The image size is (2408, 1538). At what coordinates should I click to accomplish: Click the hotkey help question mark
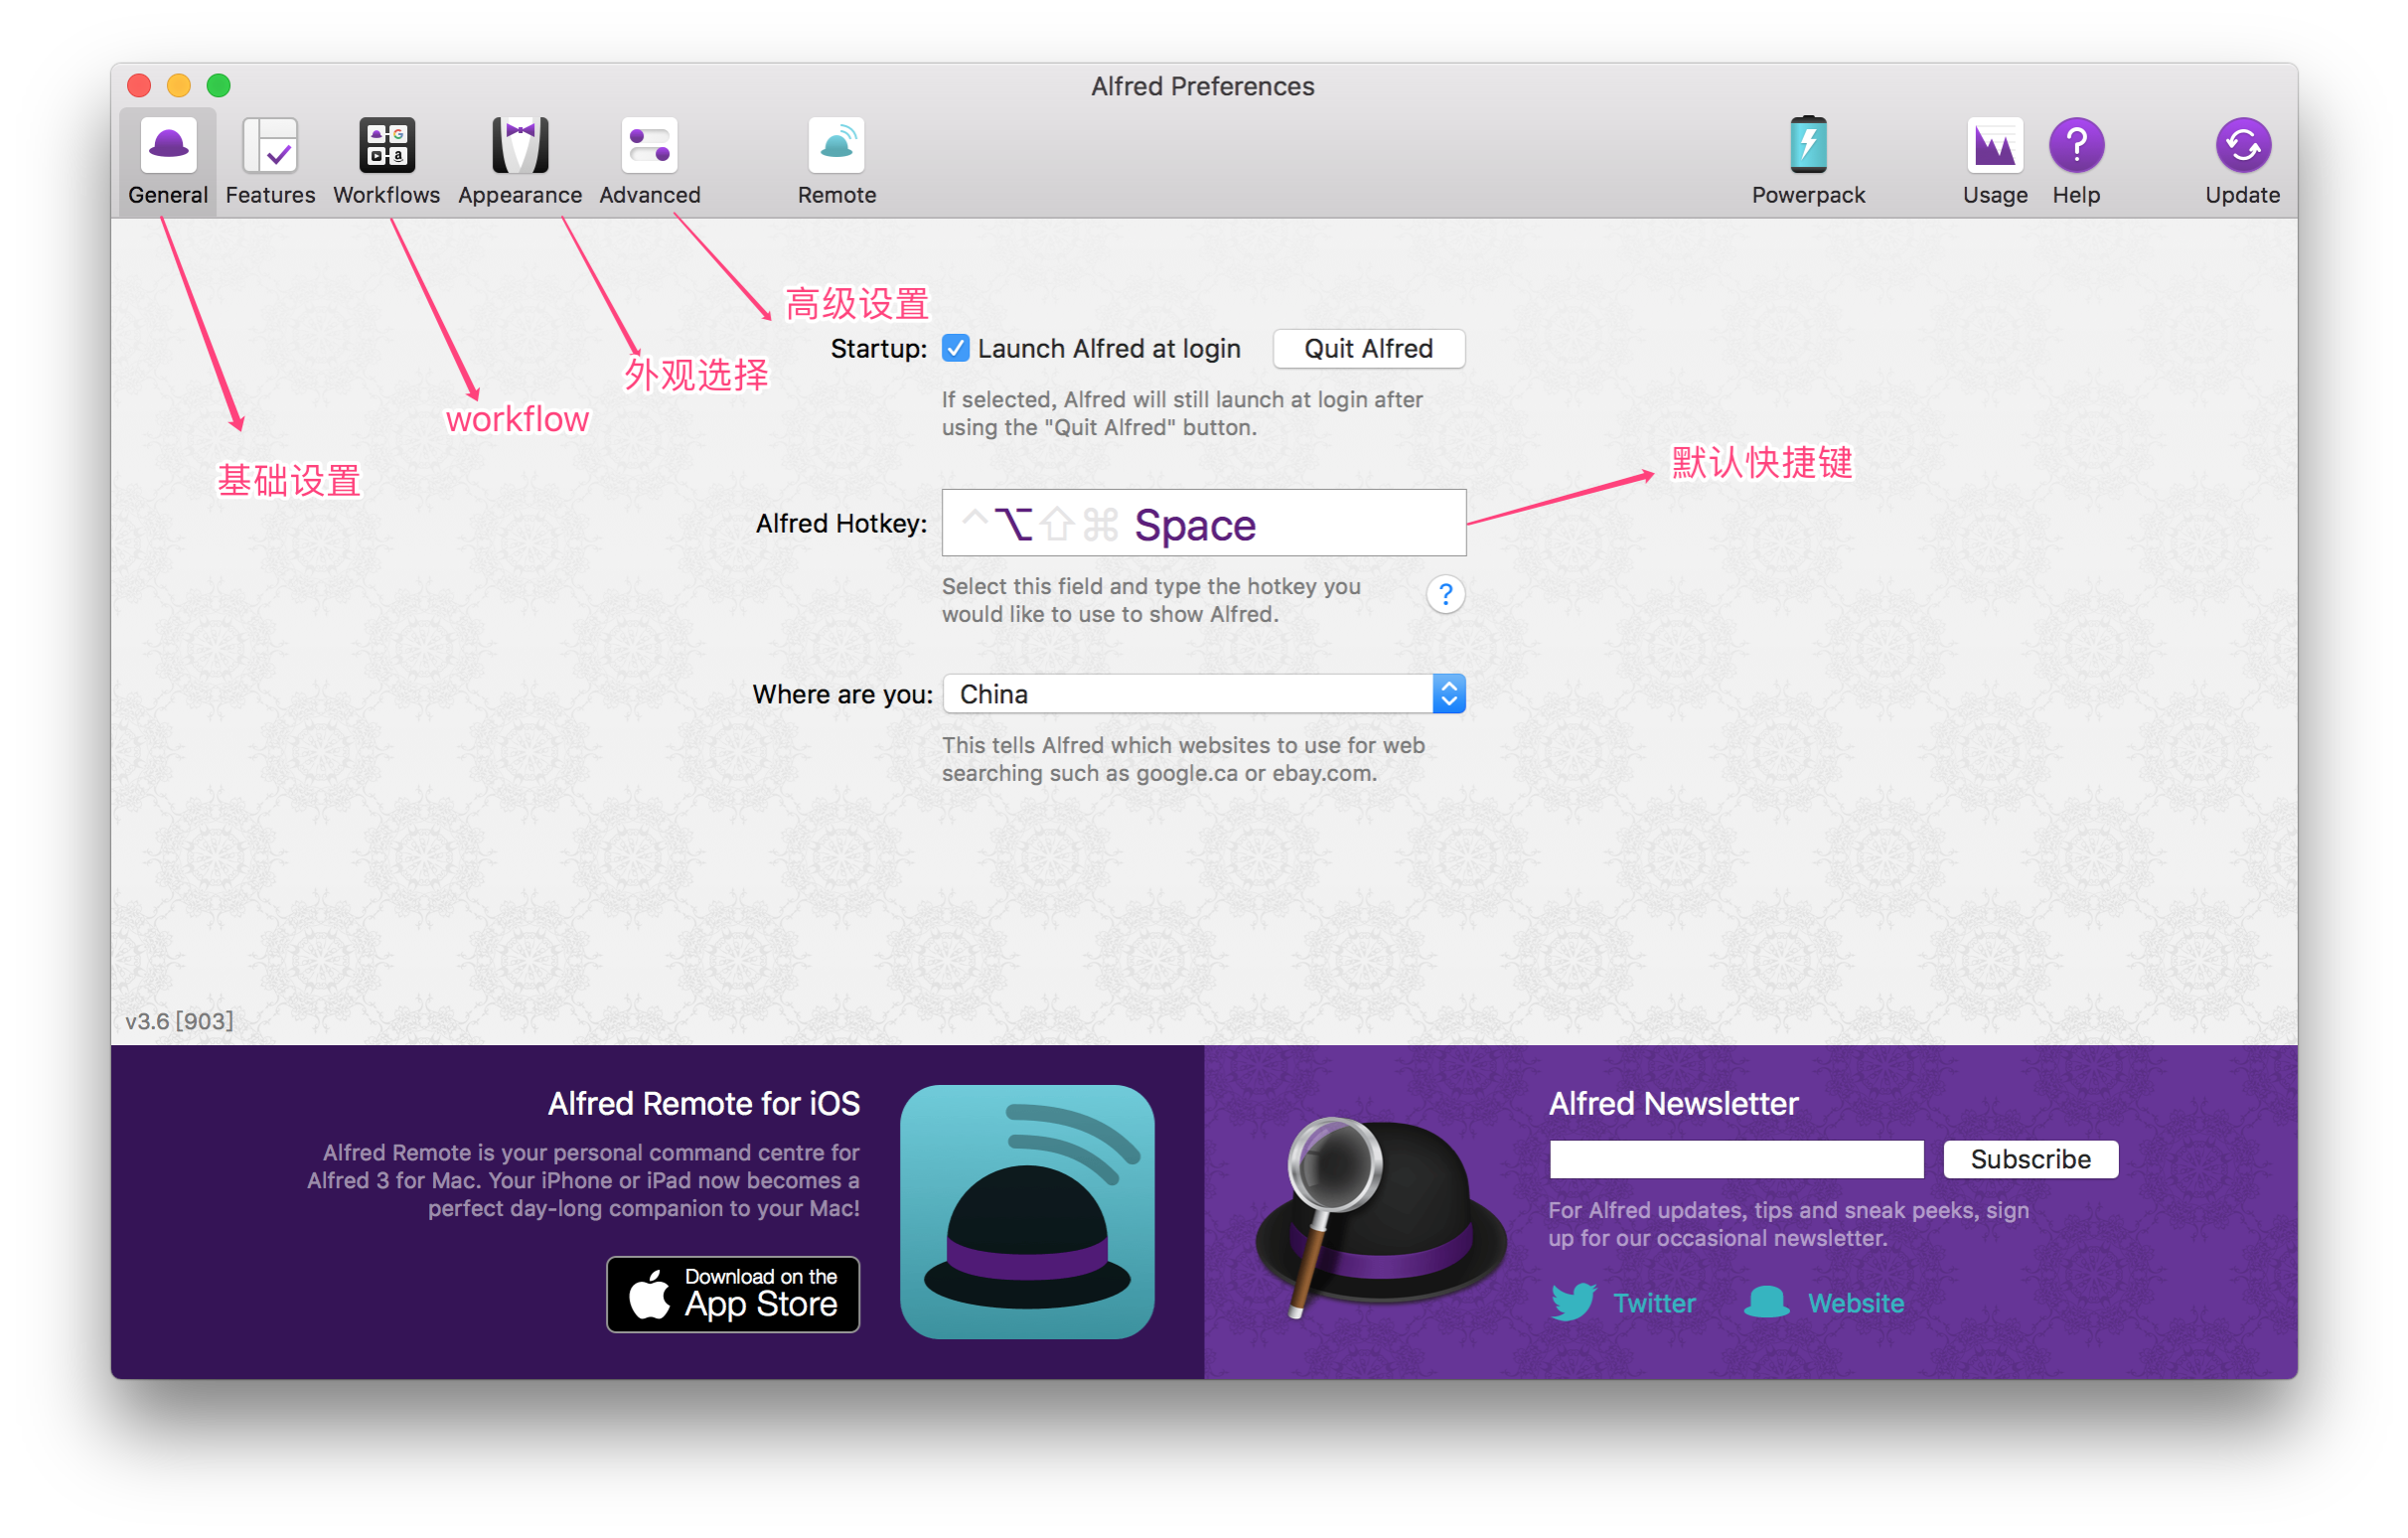click(1445, 595)
